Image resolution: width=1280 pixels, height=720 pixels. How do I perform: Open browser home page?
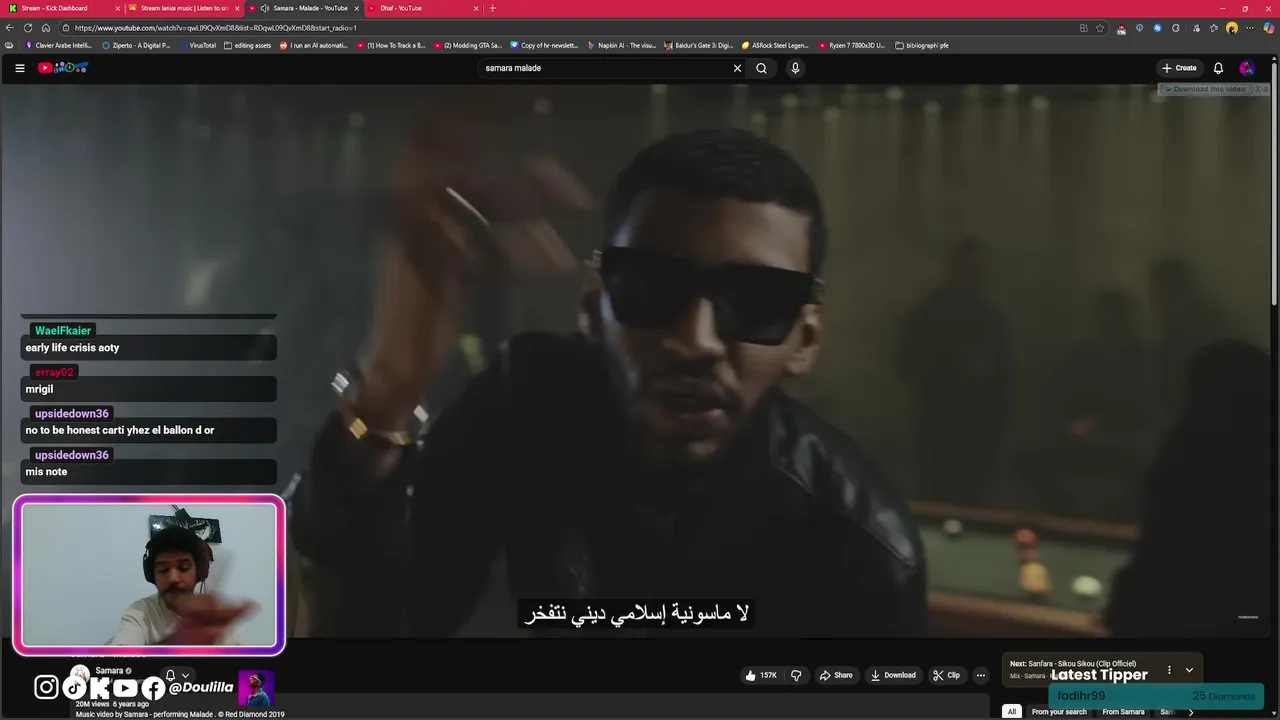pyautogui.click(x=45, y=28)
